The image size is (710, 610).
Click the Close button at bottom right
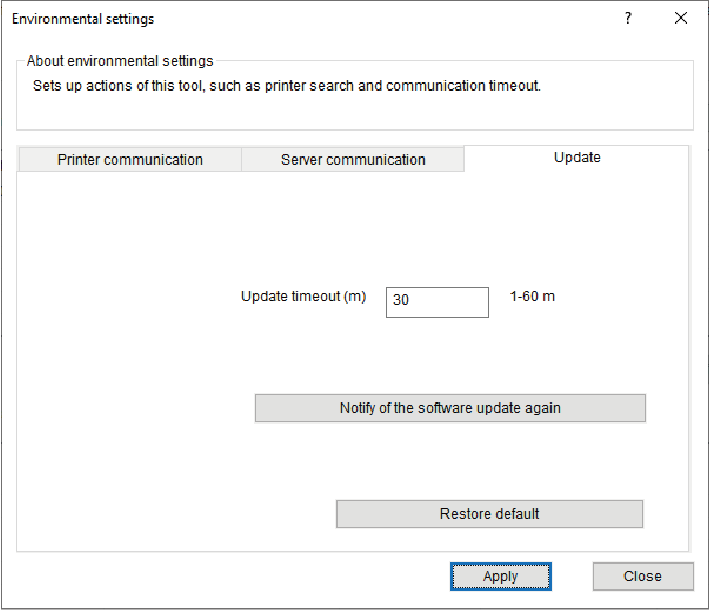click(642, 576)
